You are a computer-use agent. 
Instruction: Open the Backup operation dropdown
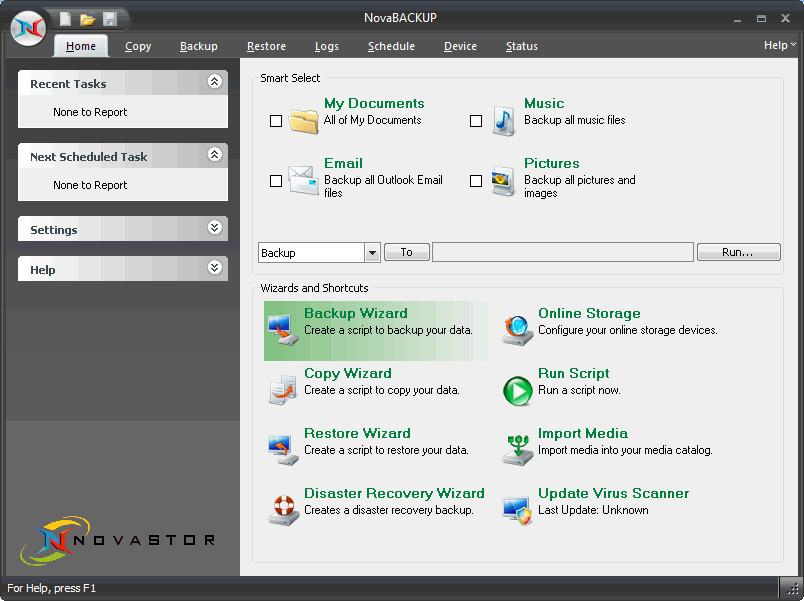coord(372,253)
